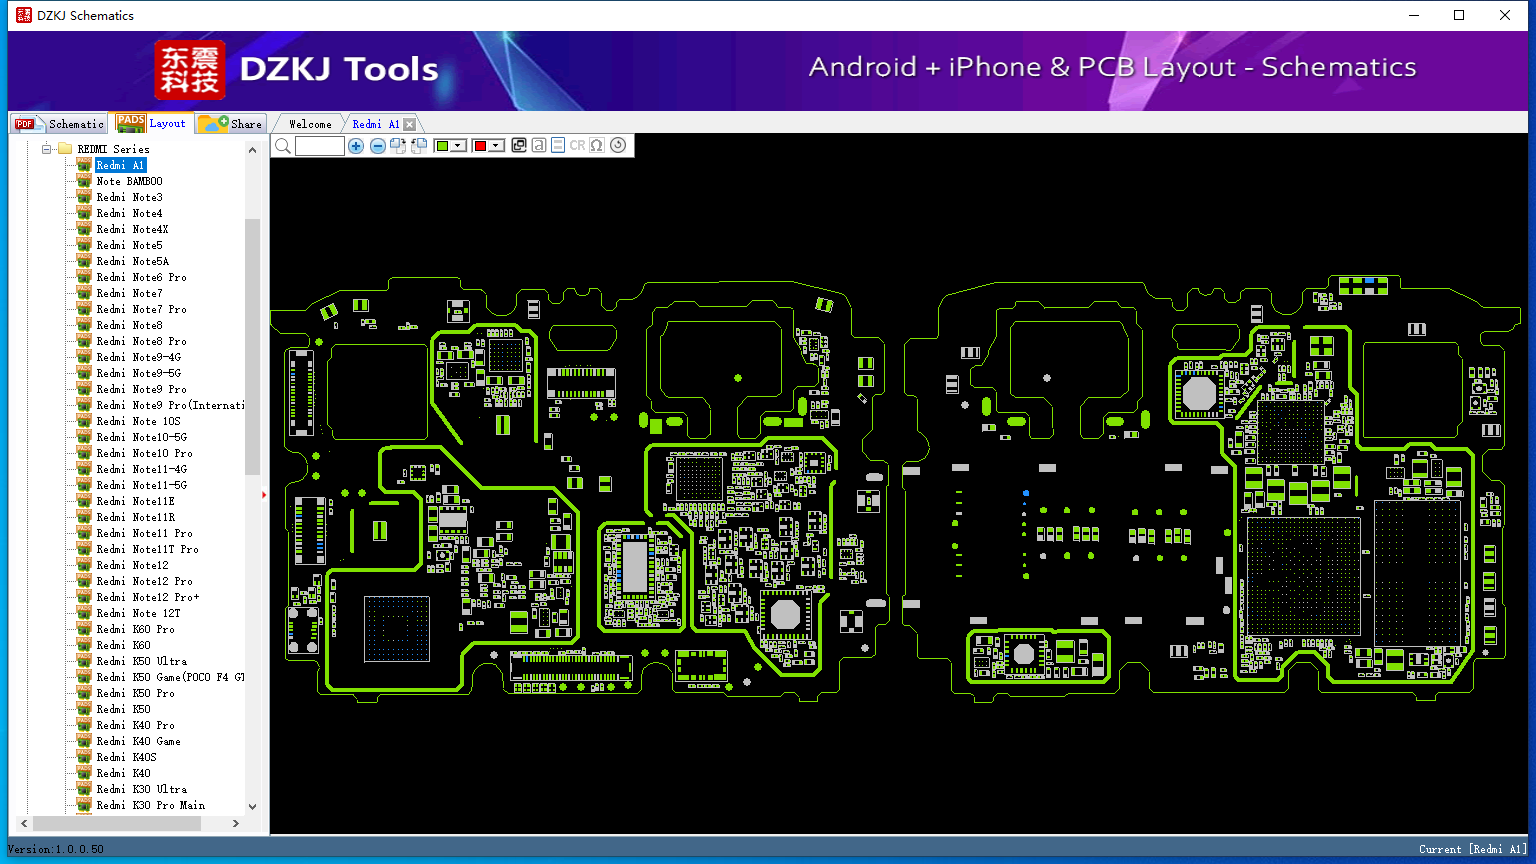This screenshot has width=1536, height=864.
Task: Select Redmi K60 Pro in tree
Action: point(135,629)
